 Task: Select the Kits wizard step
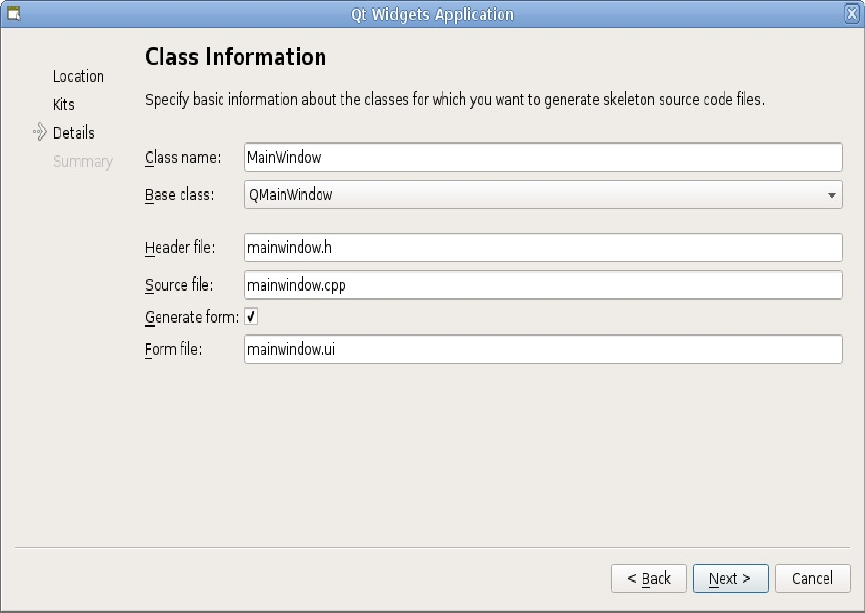[64, 104]
